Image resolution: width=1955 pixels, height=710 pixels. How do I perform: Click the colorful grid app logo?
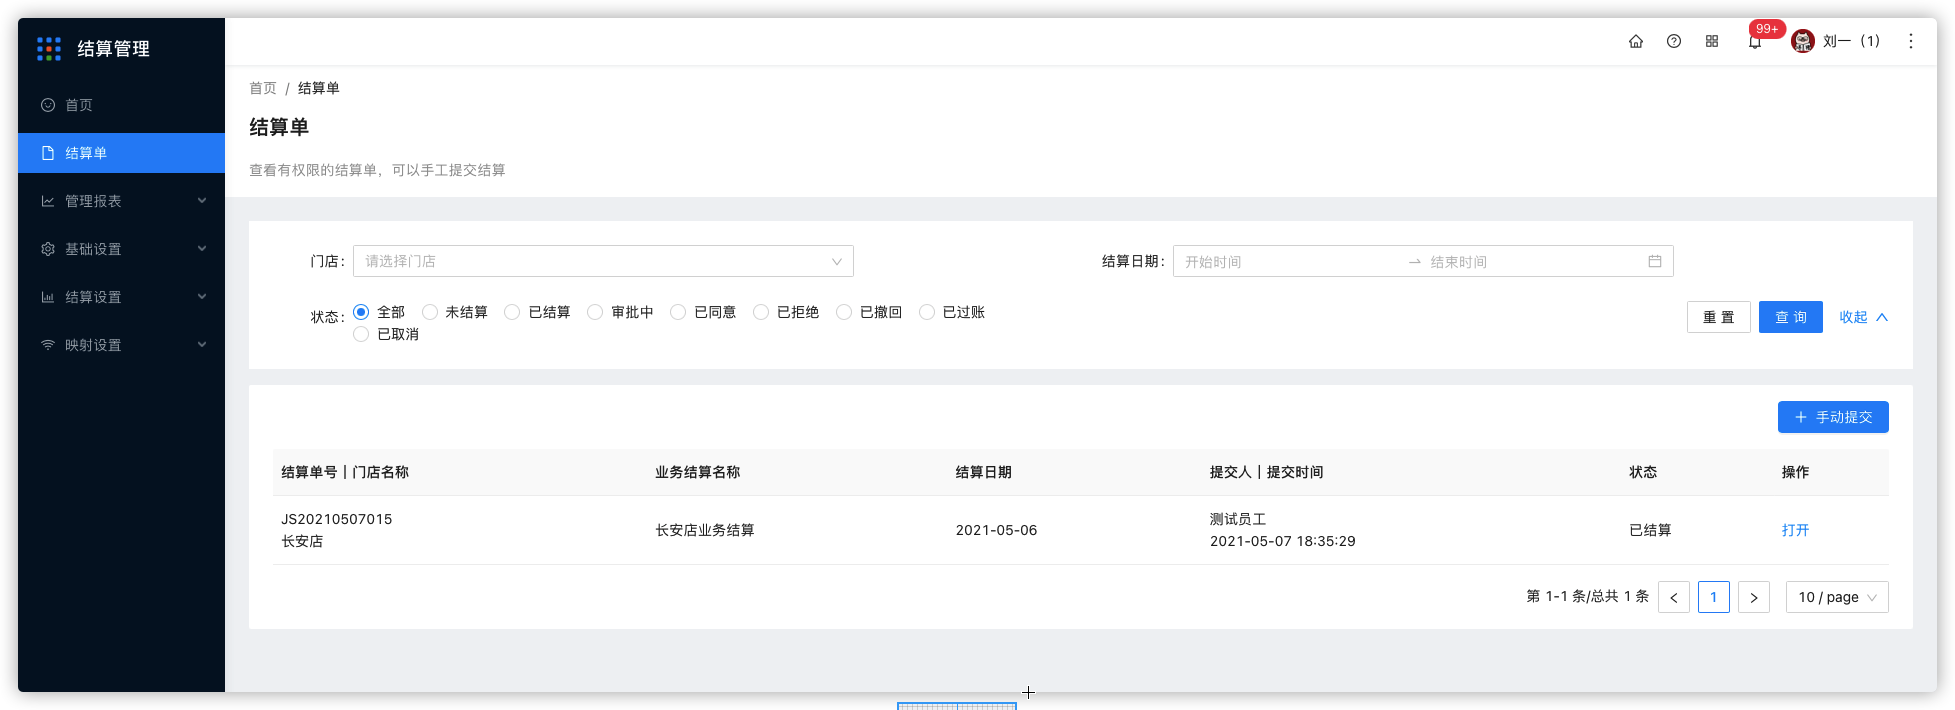(49, 48)
